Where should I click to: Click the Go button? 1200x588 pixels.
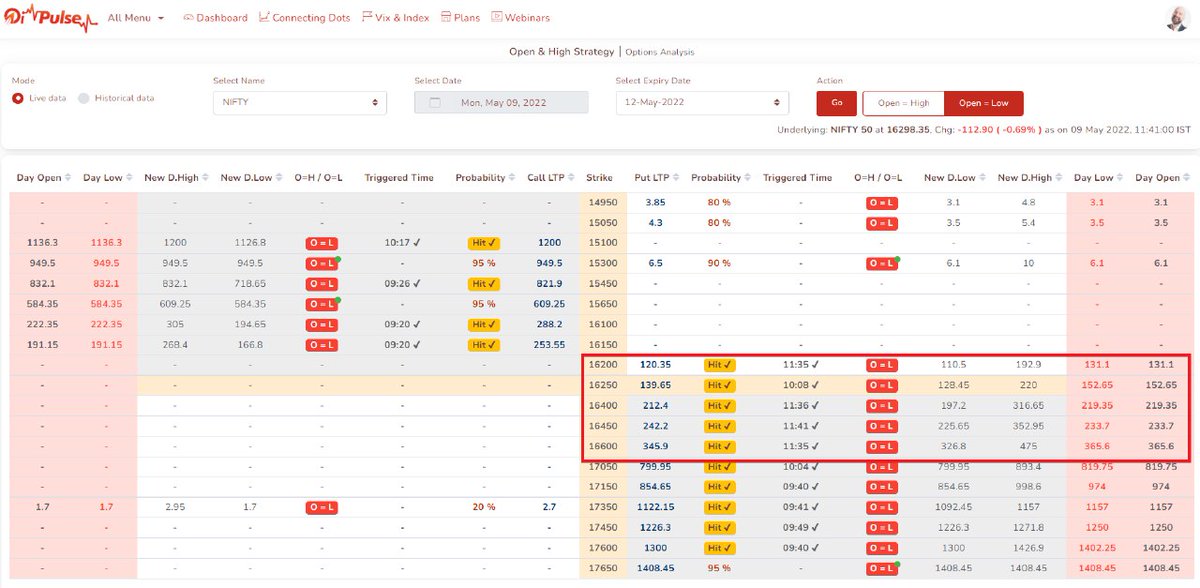pyautogui.click(x=836, y=103)
